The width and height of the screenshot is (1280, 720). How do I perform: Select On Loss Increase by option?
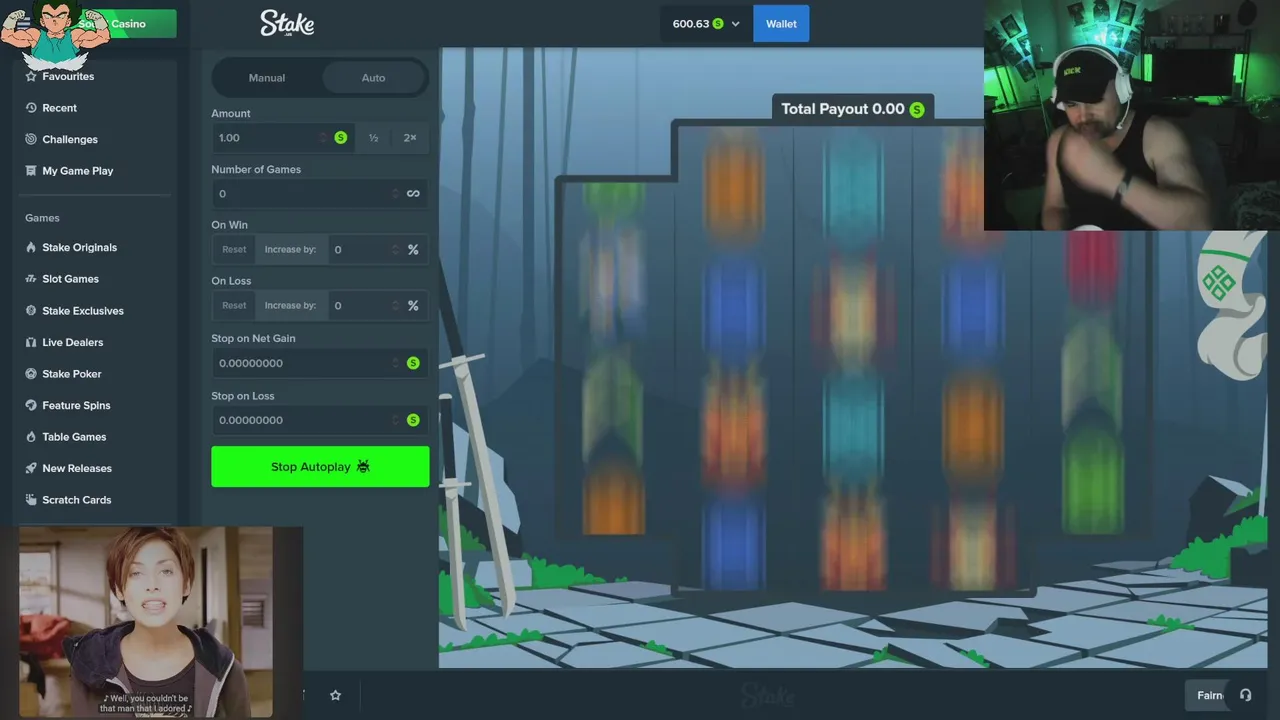tap(290, 306)
